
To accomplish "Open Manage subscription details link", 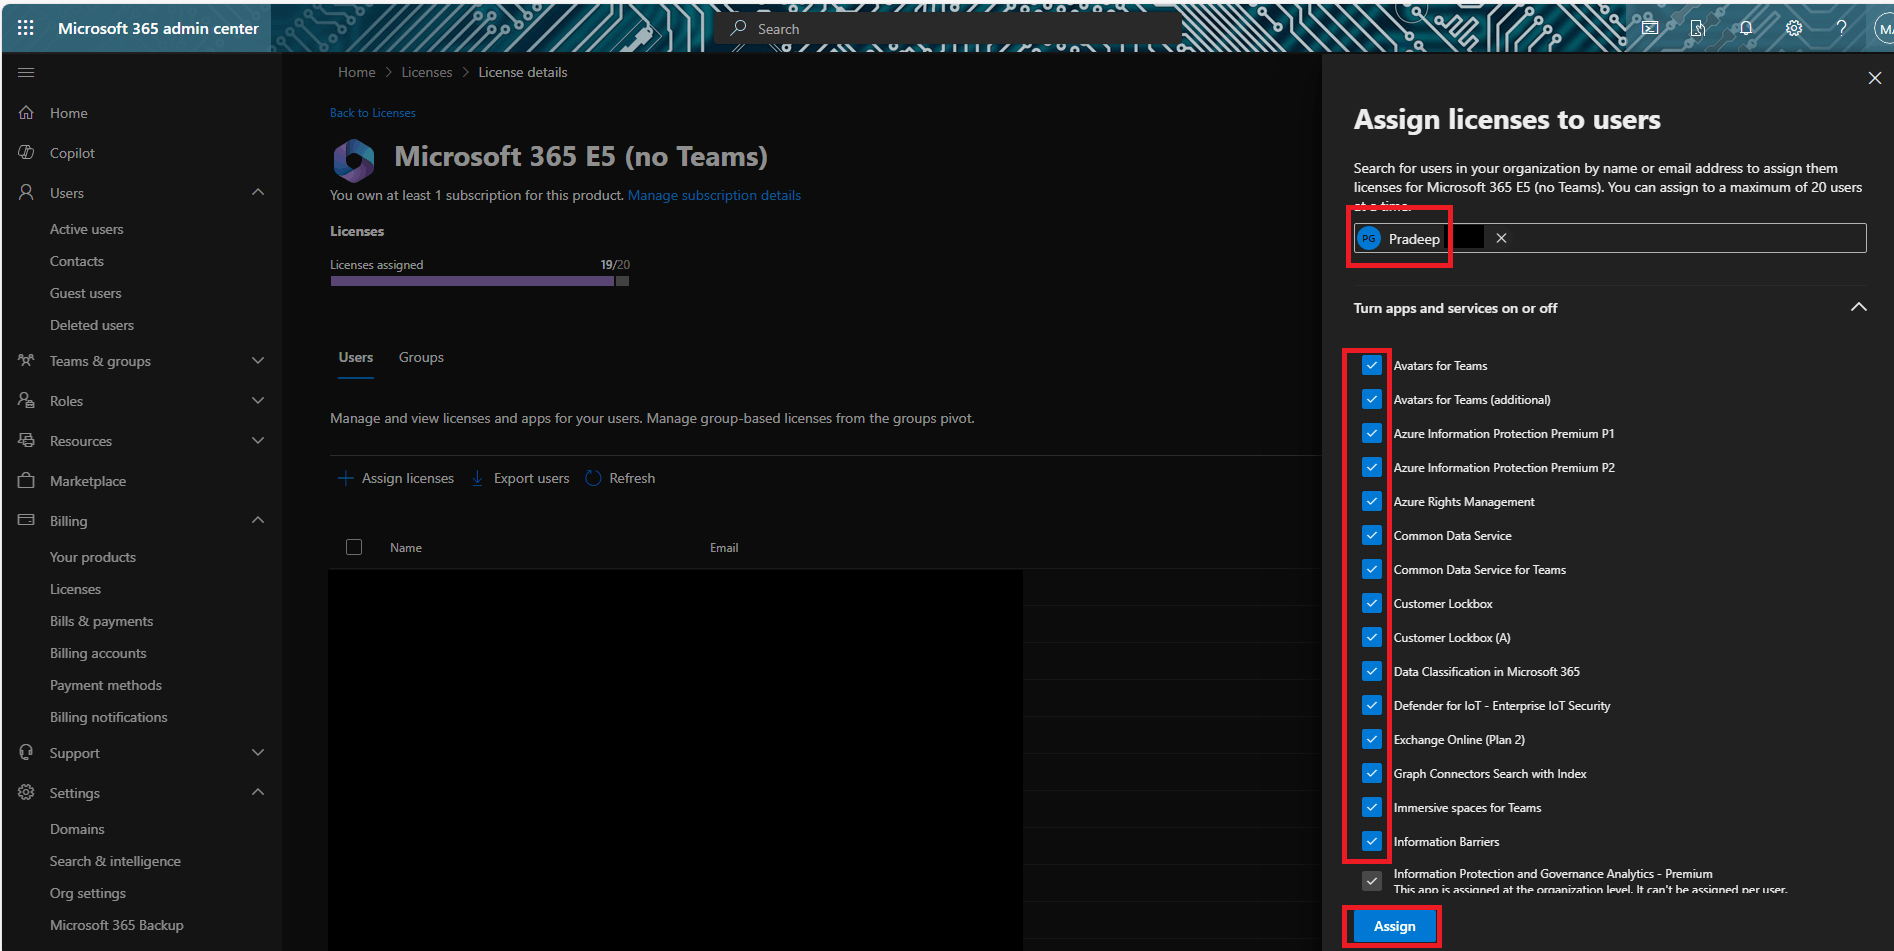I will 714,195.
